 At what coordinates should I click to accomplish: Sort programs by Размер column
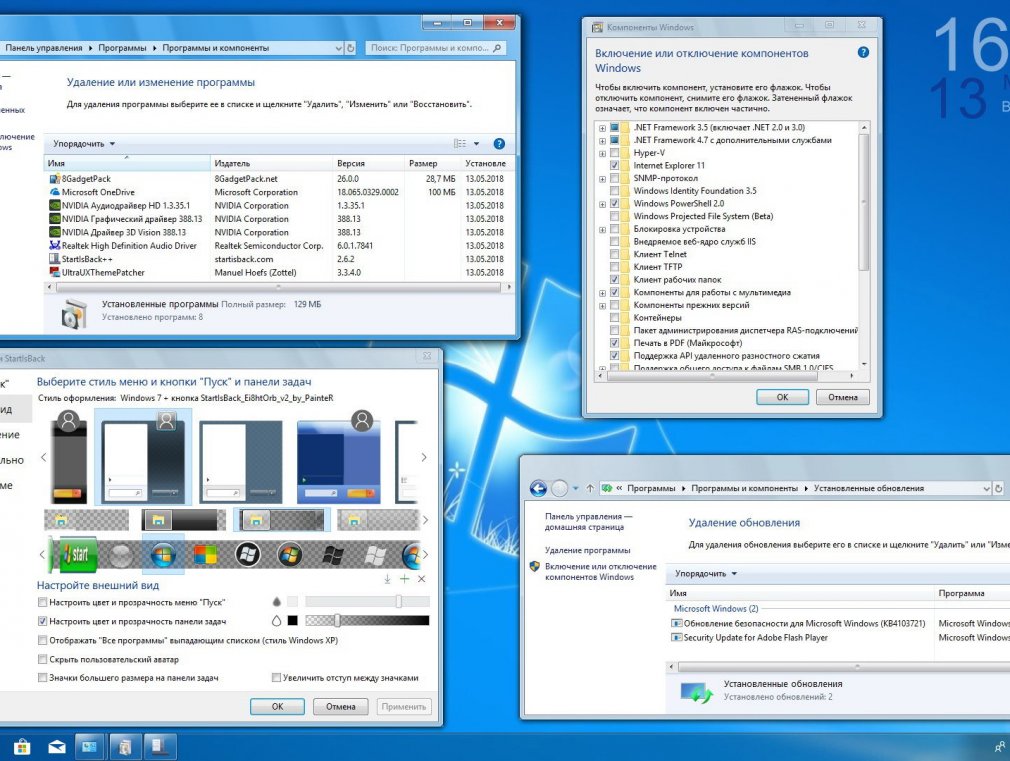tap(433, 163)
